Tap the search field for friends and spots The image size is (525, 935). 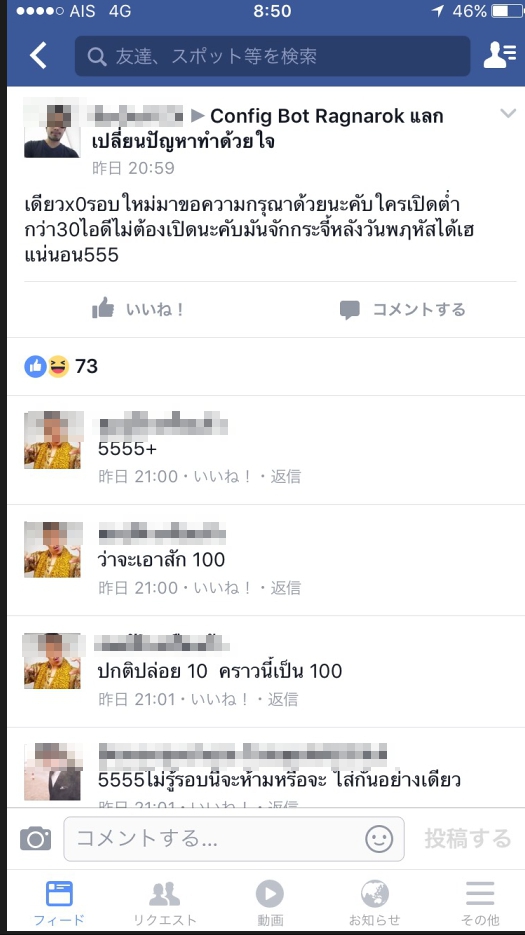[272, 56]
